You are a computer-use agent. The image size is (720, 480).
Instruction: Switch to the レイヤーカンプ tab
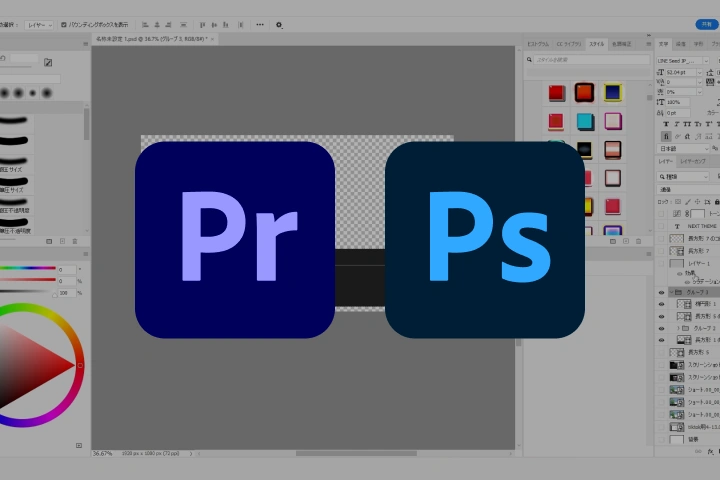tap(693, 161)
